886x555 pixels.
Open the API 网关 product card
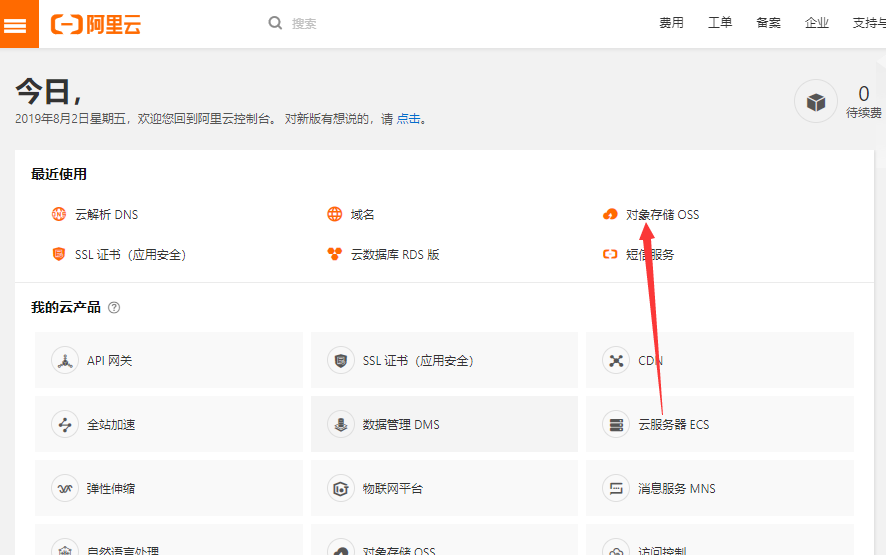pos(169,360)
